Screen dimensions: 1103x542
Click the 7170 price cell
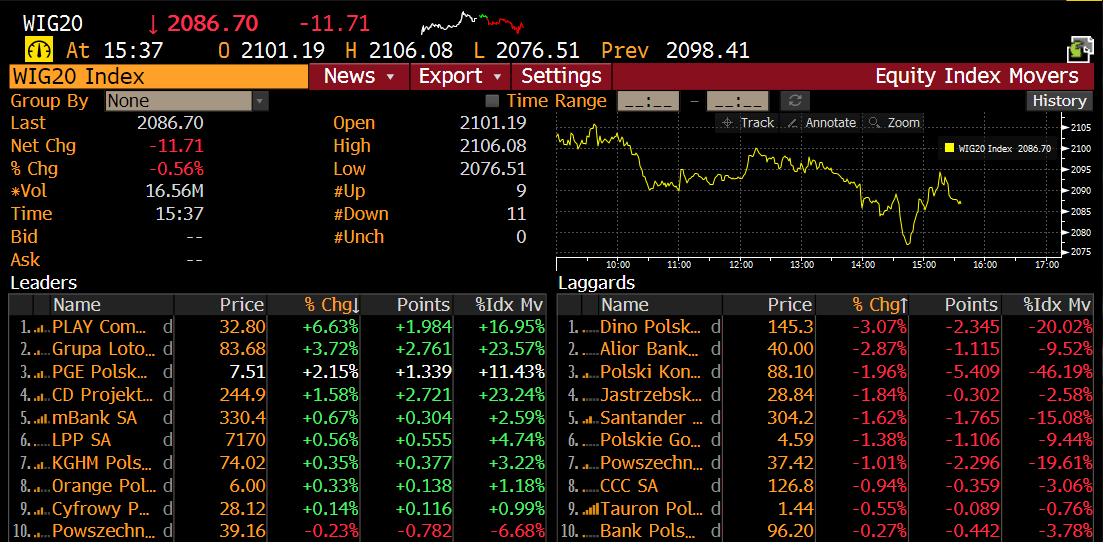click(x=246, y=441)
